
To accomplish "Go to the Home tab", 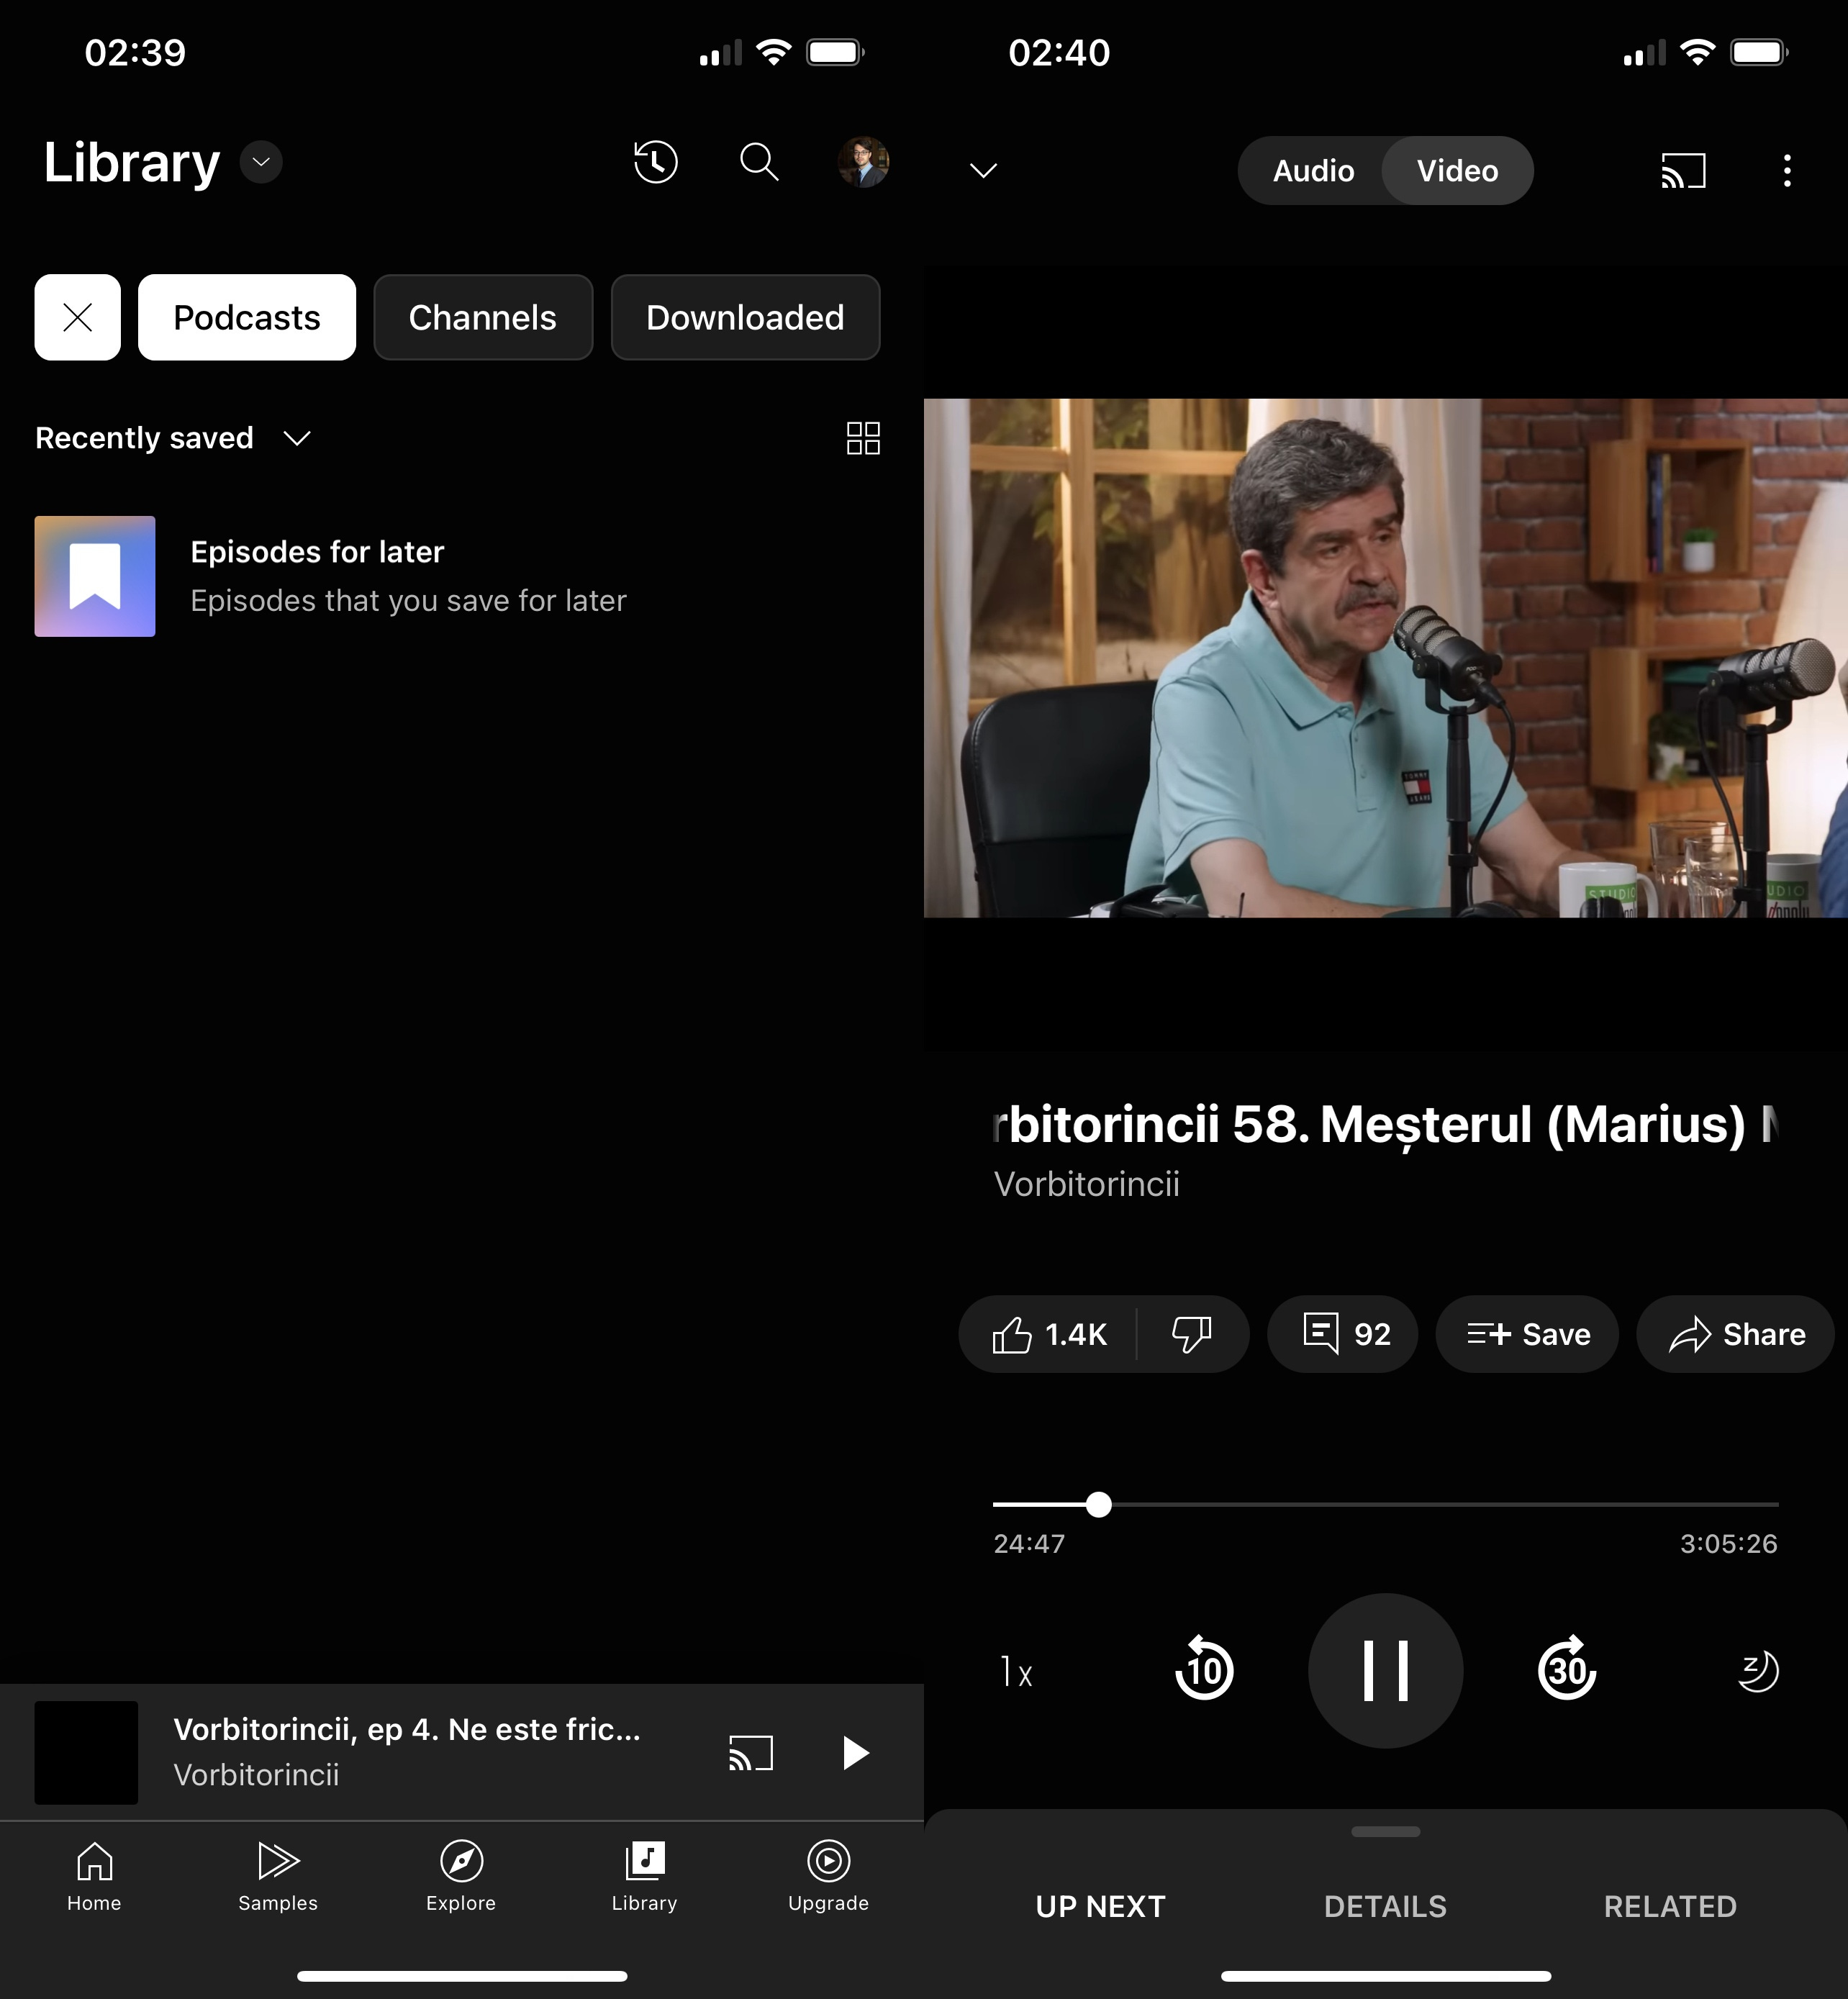I will 94,1876.
